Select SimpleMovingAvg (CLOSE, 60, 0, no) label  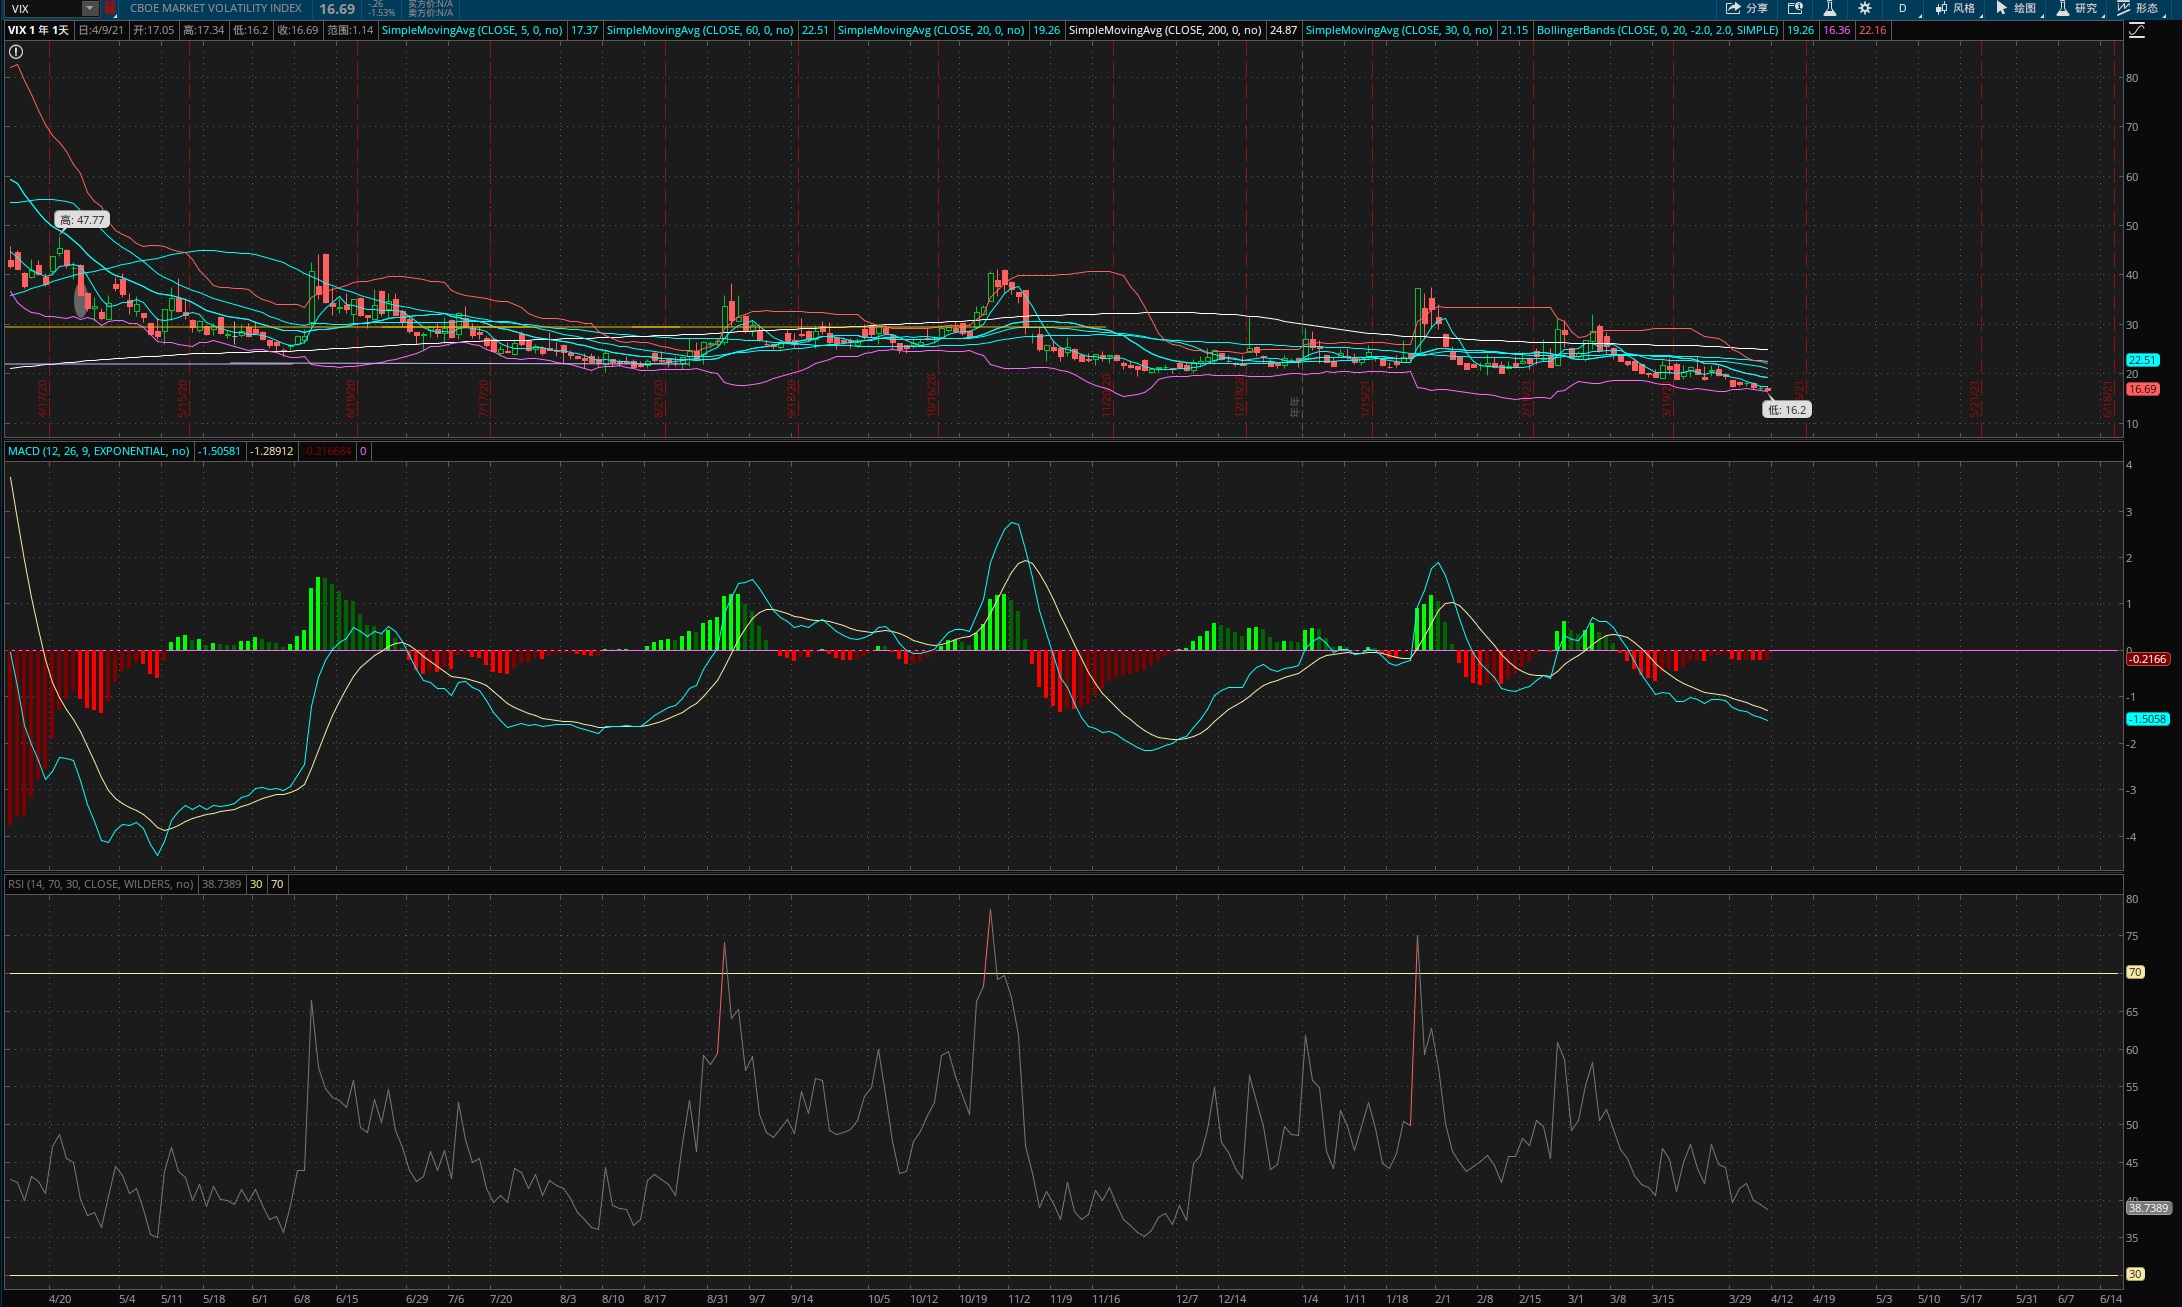pos(700,30)
